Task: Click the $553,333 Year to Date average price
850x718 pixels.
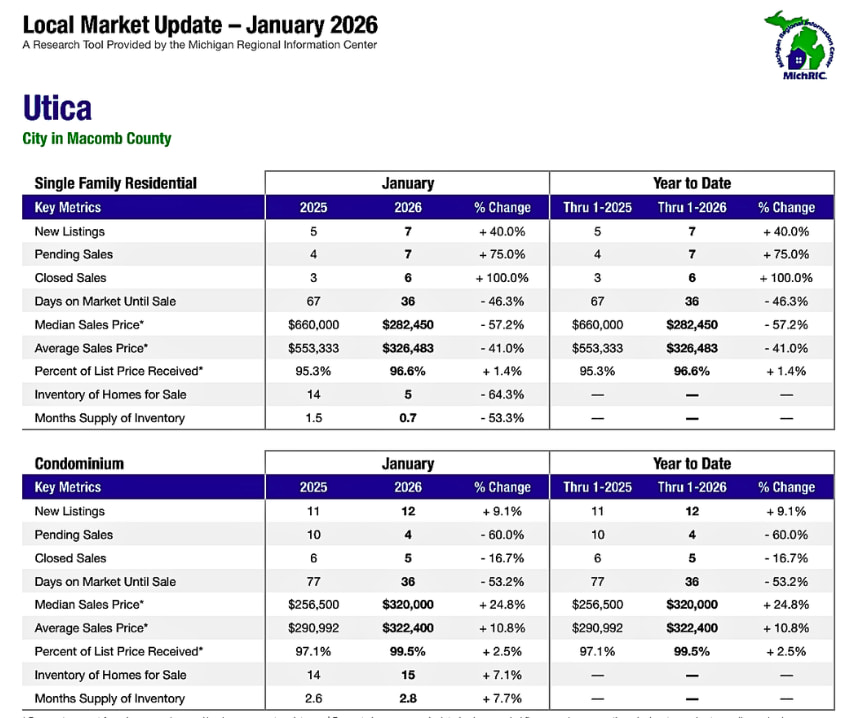Action: coord(597,348)
